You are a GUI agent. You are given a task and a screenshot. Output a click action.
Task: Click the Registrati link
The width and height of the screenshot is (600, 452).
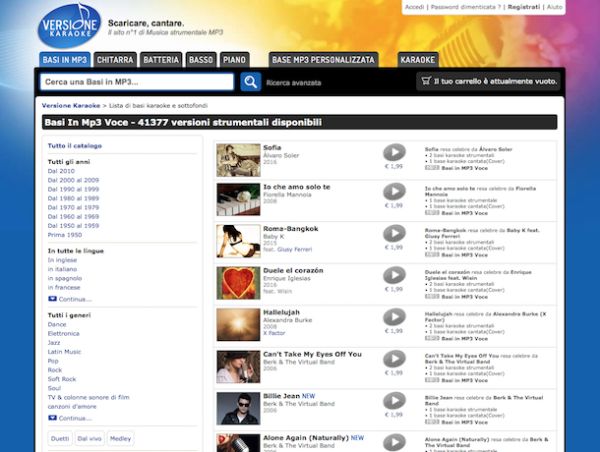524,7
